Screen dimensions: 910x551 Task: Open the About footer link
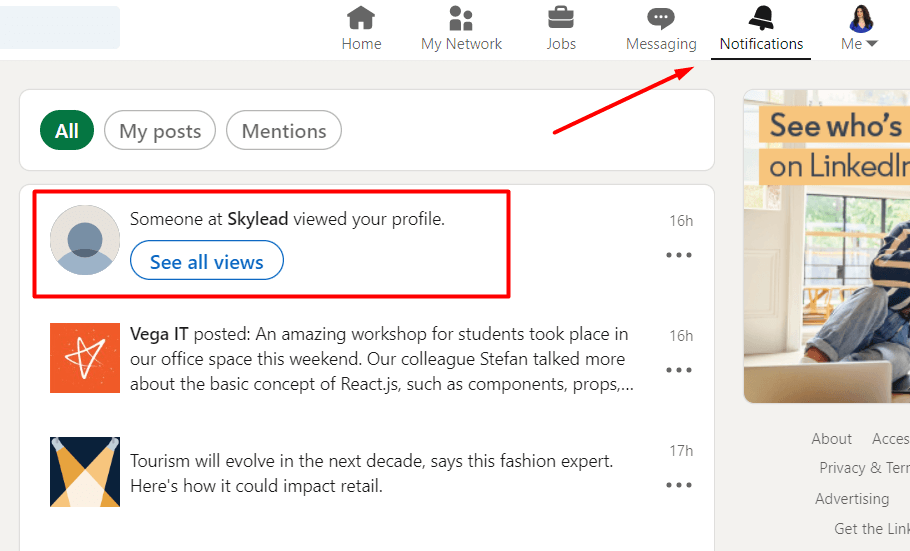coord(831,438)
